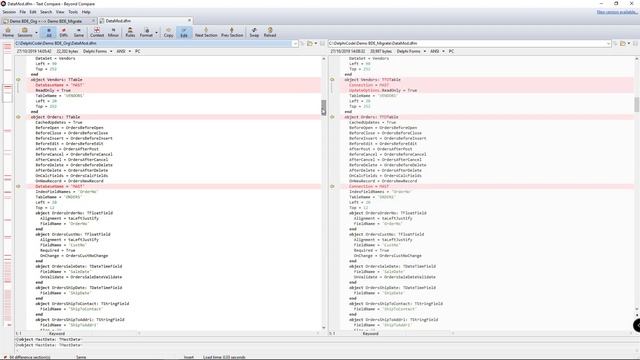The height and width of the screenshot is (360, 640).
Task: Open the View menu
Action: [60, 12]
